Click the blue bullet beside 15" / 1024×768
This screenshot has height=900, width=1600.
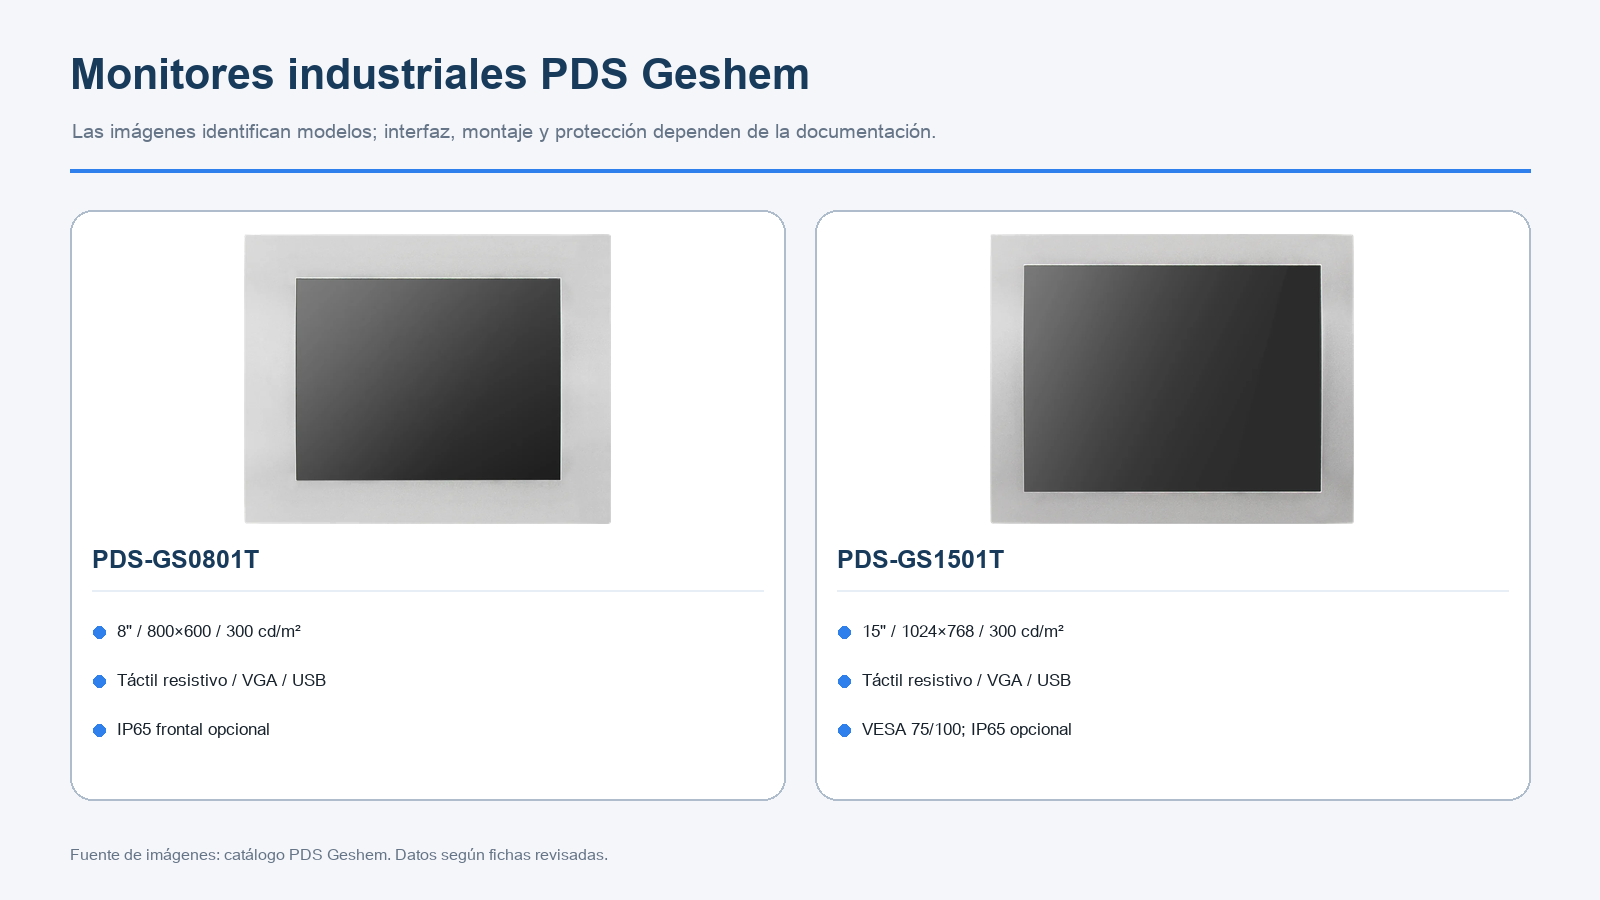[x=844, y=632]
